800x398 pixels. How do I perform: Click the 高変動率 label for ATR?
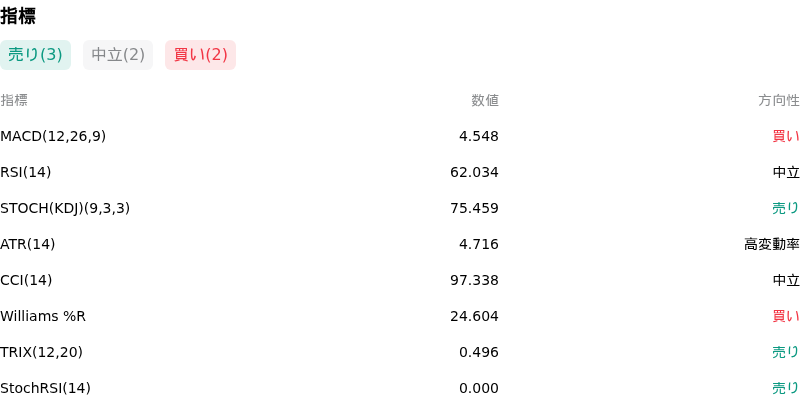772,244
